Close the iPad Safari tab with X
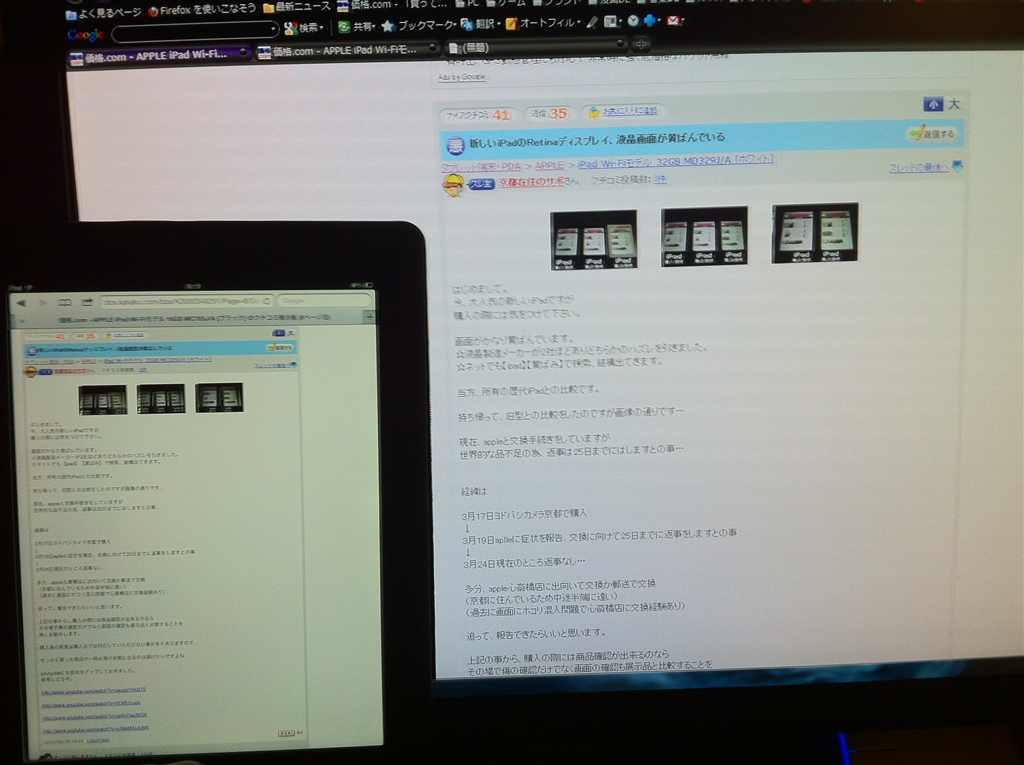Image resolution: width=1024 pixels, height=765 pixels. click(22, 321)
